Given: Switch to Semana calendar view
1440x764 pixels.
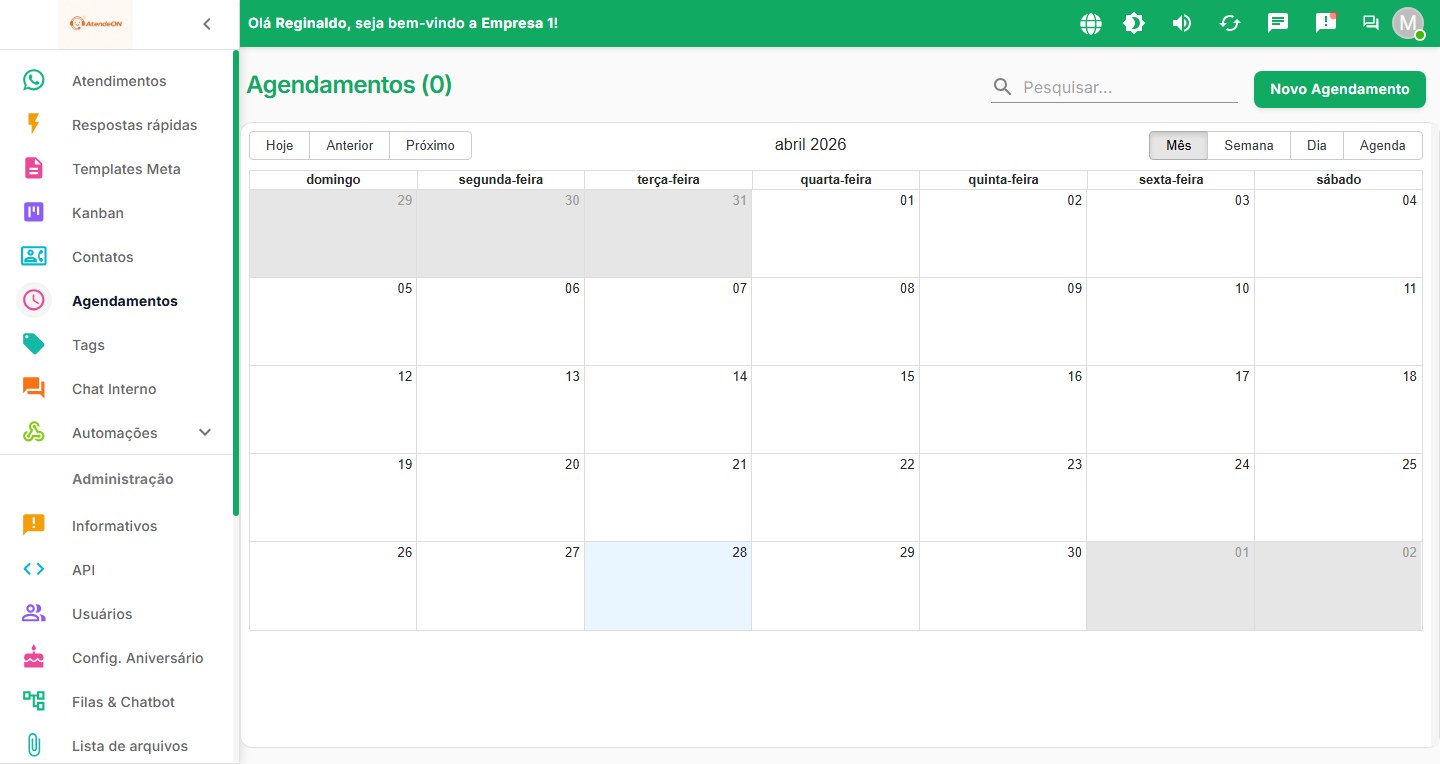Looking at the screenshot, I should (x=1249, y=145).
